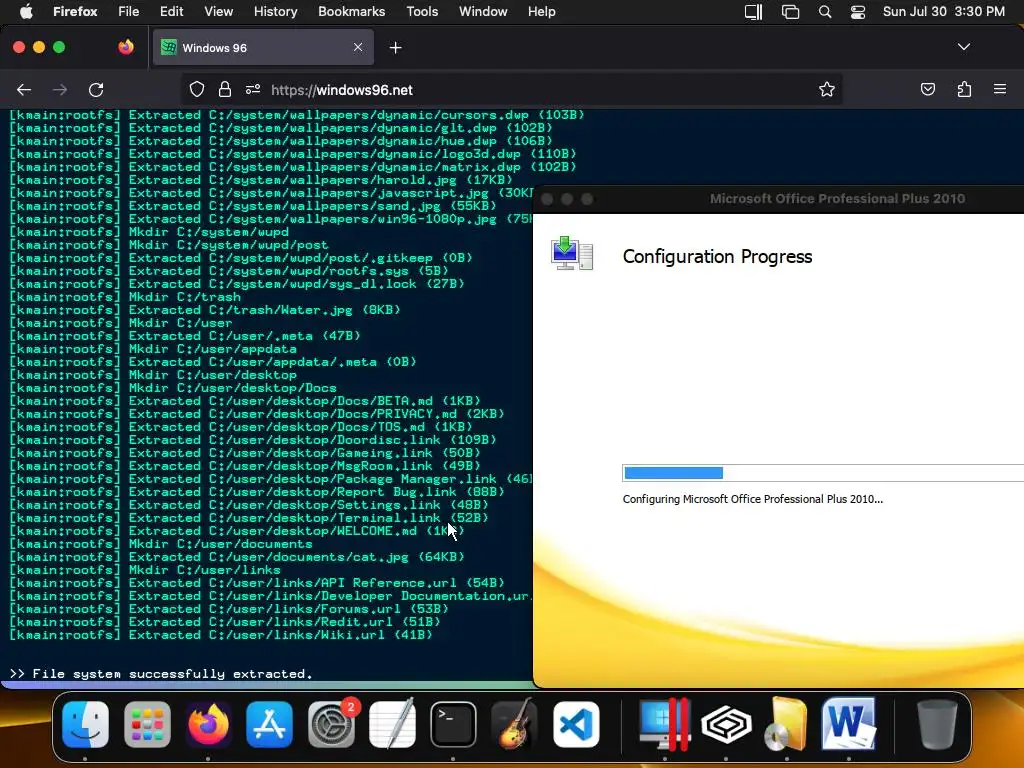Open the View menu

218,11
